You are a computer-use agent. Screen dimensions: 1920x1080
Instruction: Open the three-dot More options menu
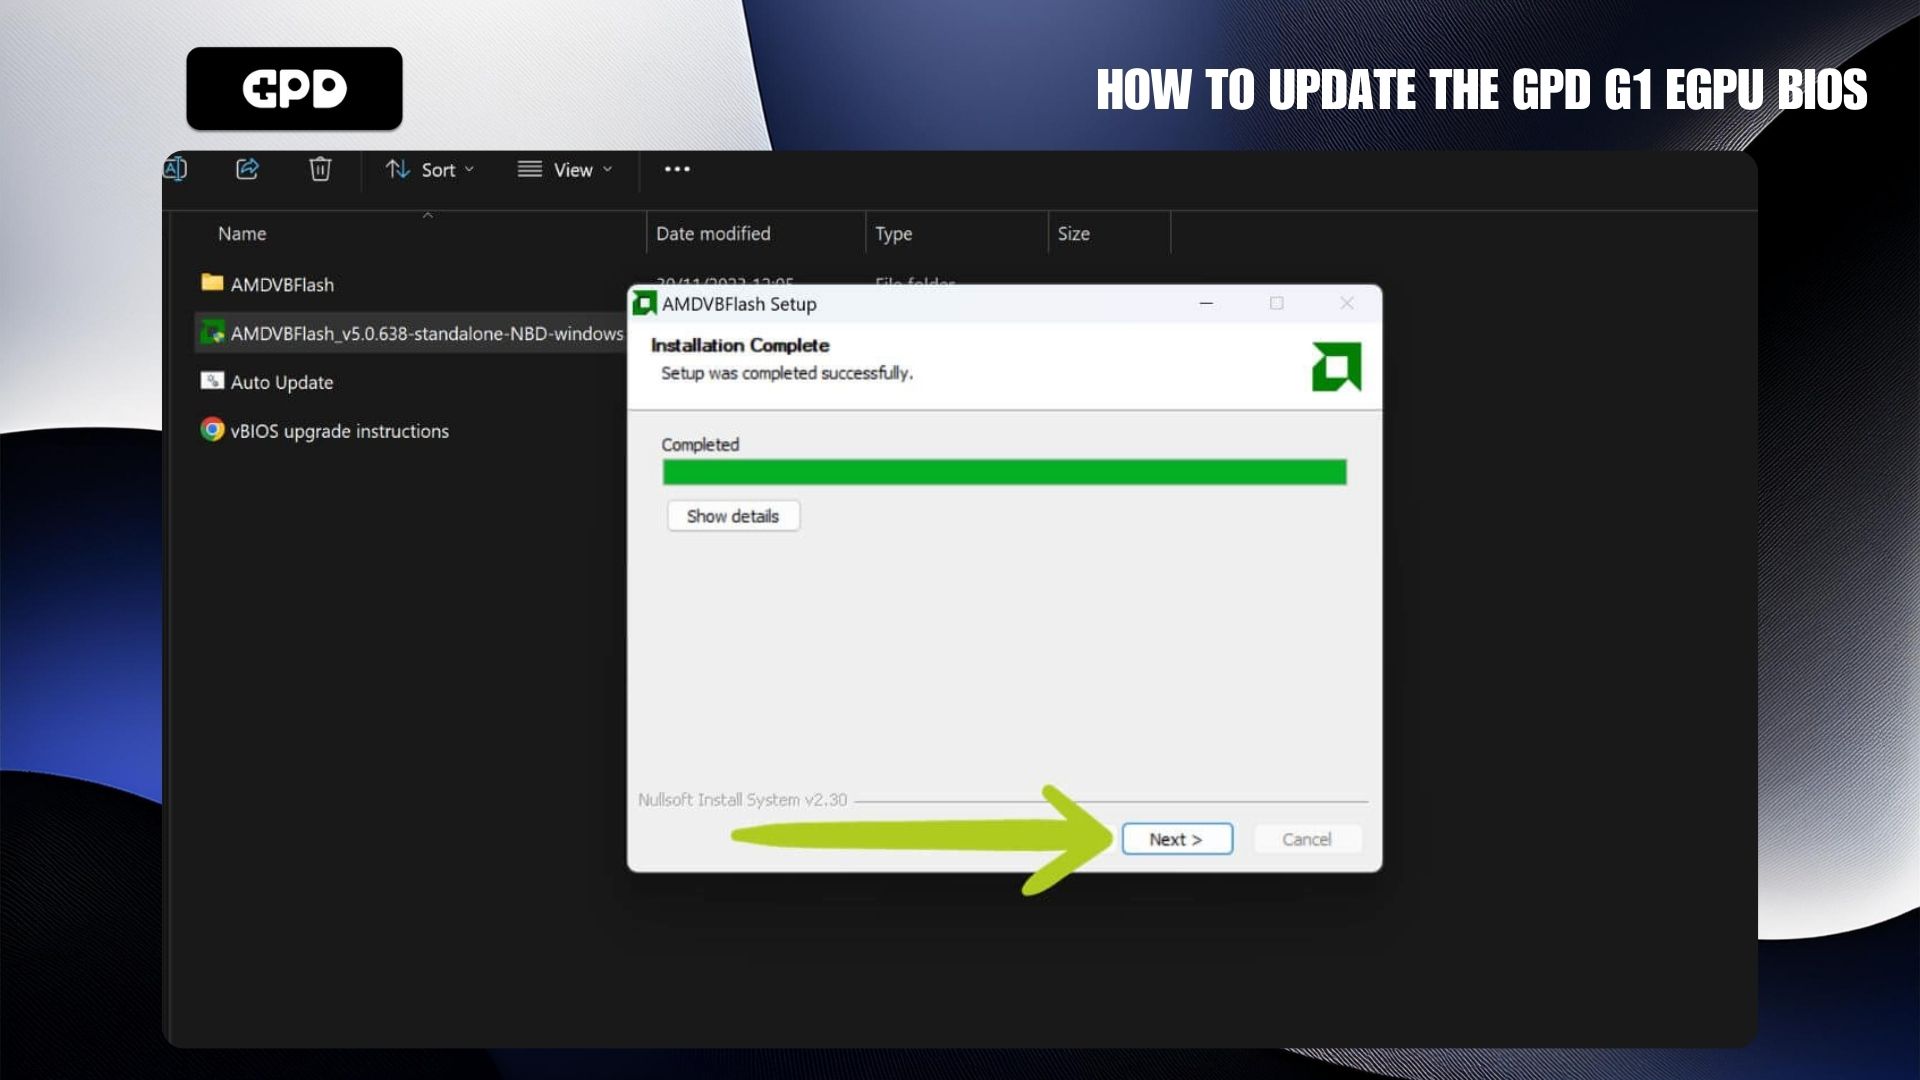[677, 169]
